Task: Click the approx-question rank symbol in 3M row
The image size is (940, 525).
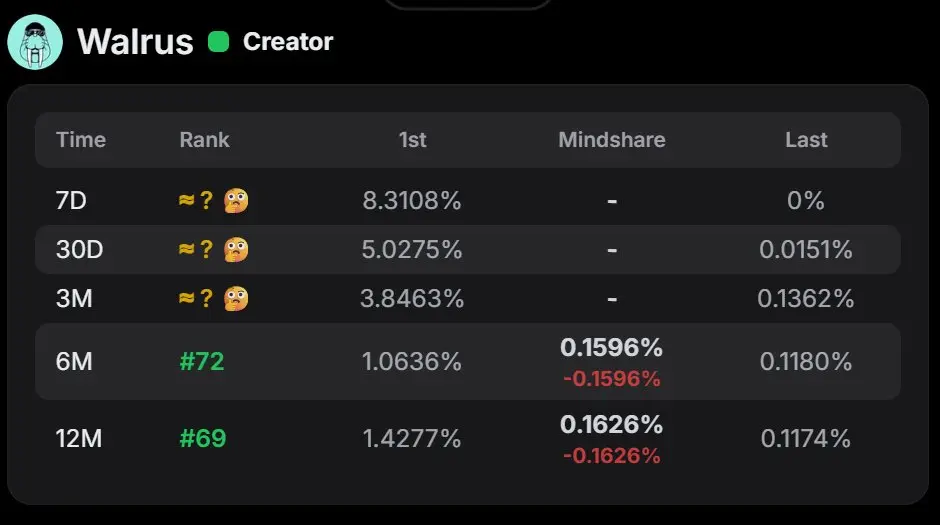Action: (196, 298)
